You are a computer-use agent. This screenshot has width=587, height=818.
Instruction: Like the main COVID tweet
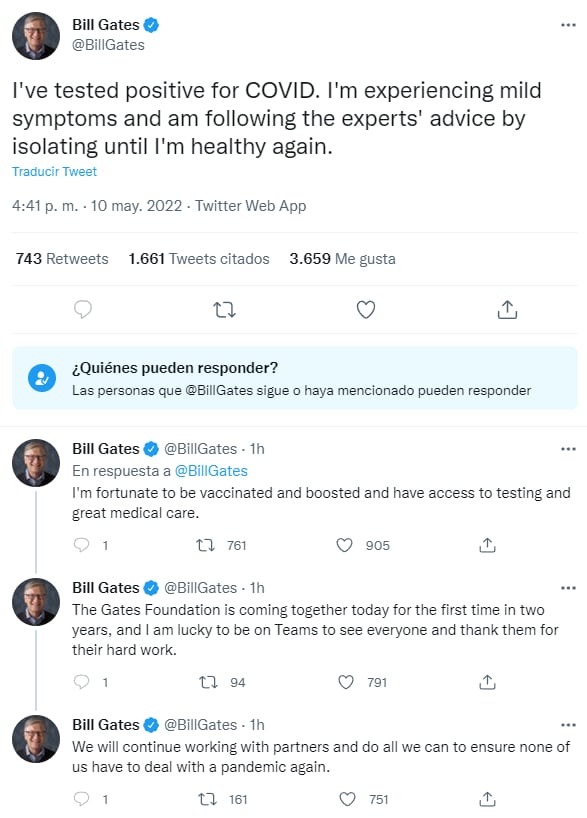(366, 309)
